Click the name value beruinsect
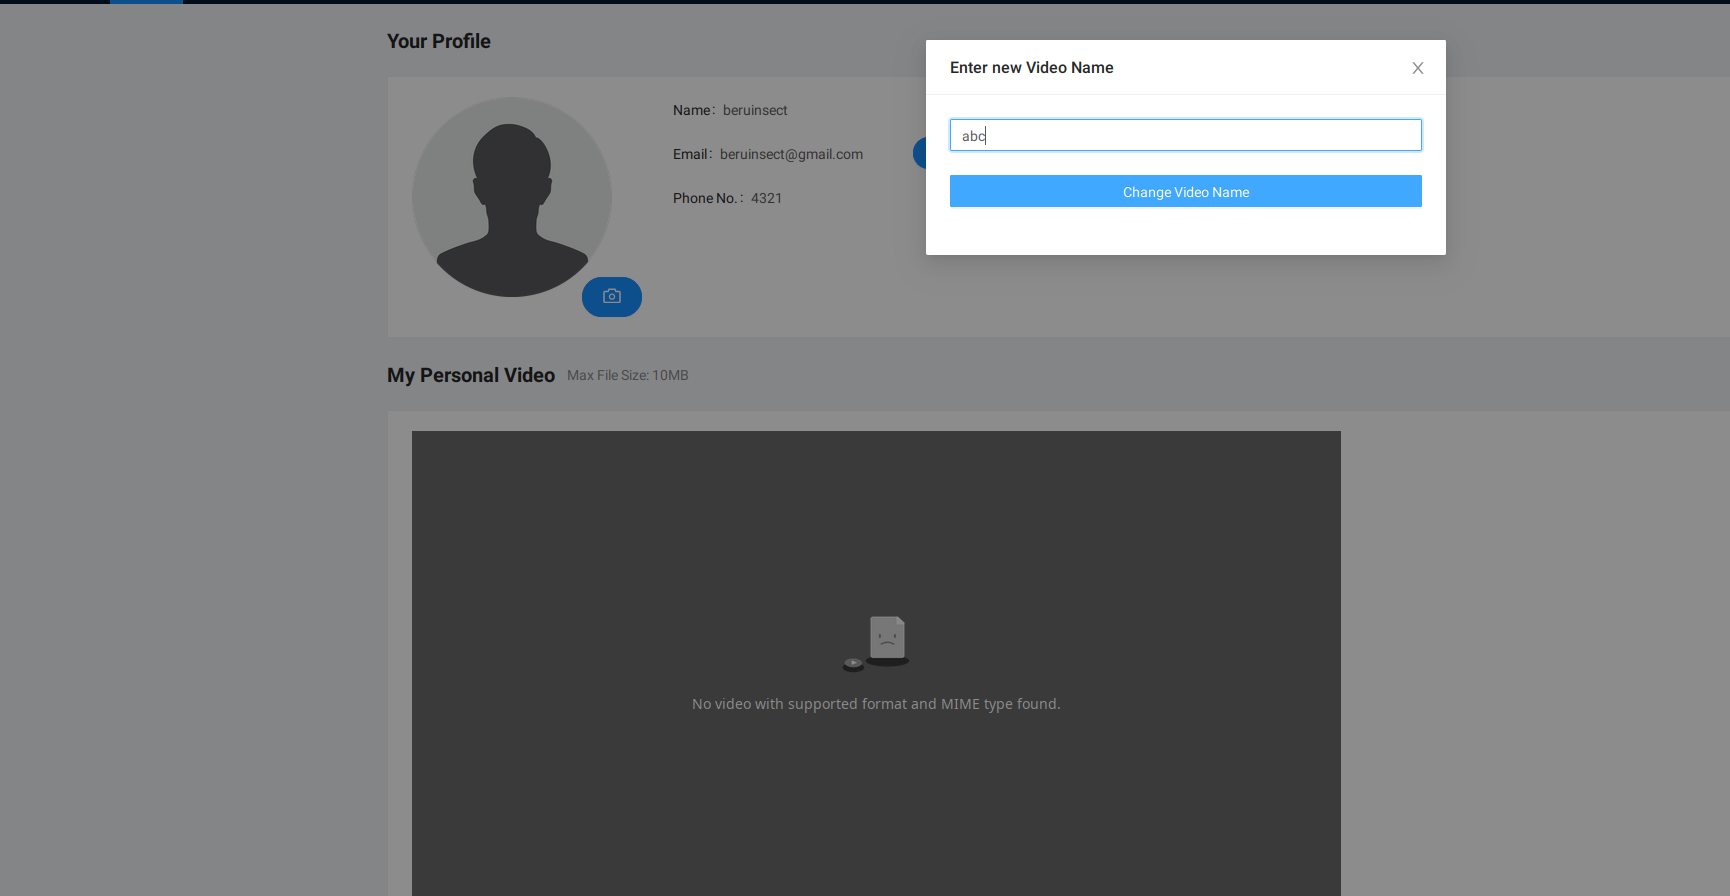Image resolution: width=1730 pixels, height=896 pixels. click(x=755, y=110)
